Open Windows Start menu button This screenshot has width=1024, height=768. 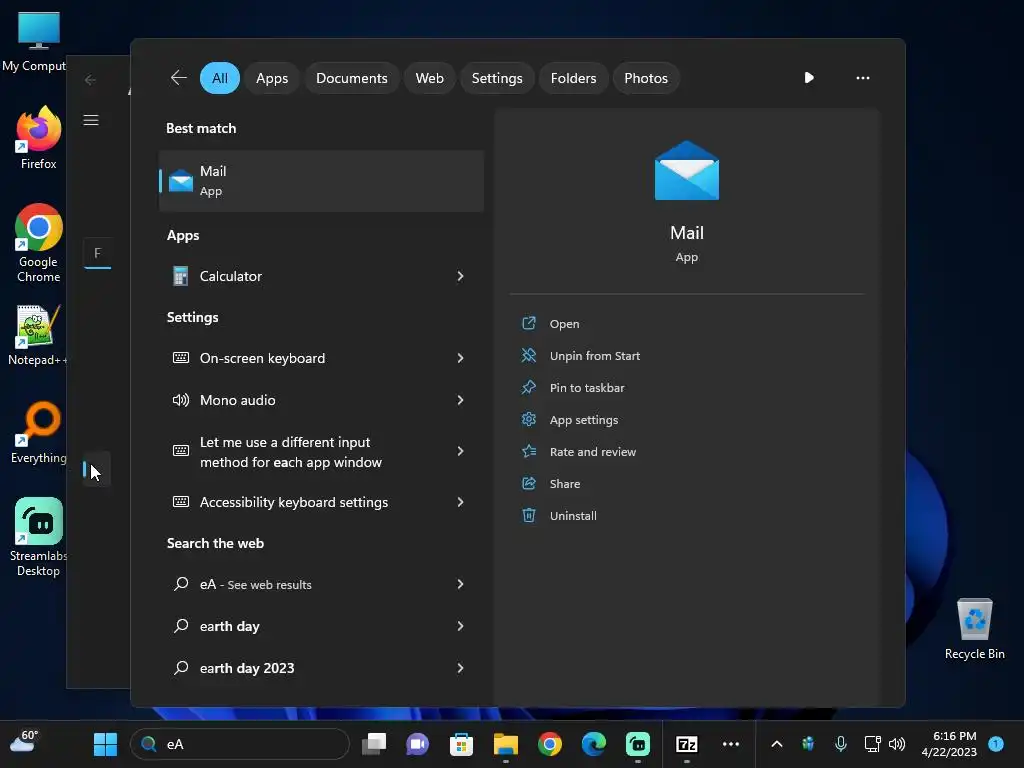click(x=105, y=744)
